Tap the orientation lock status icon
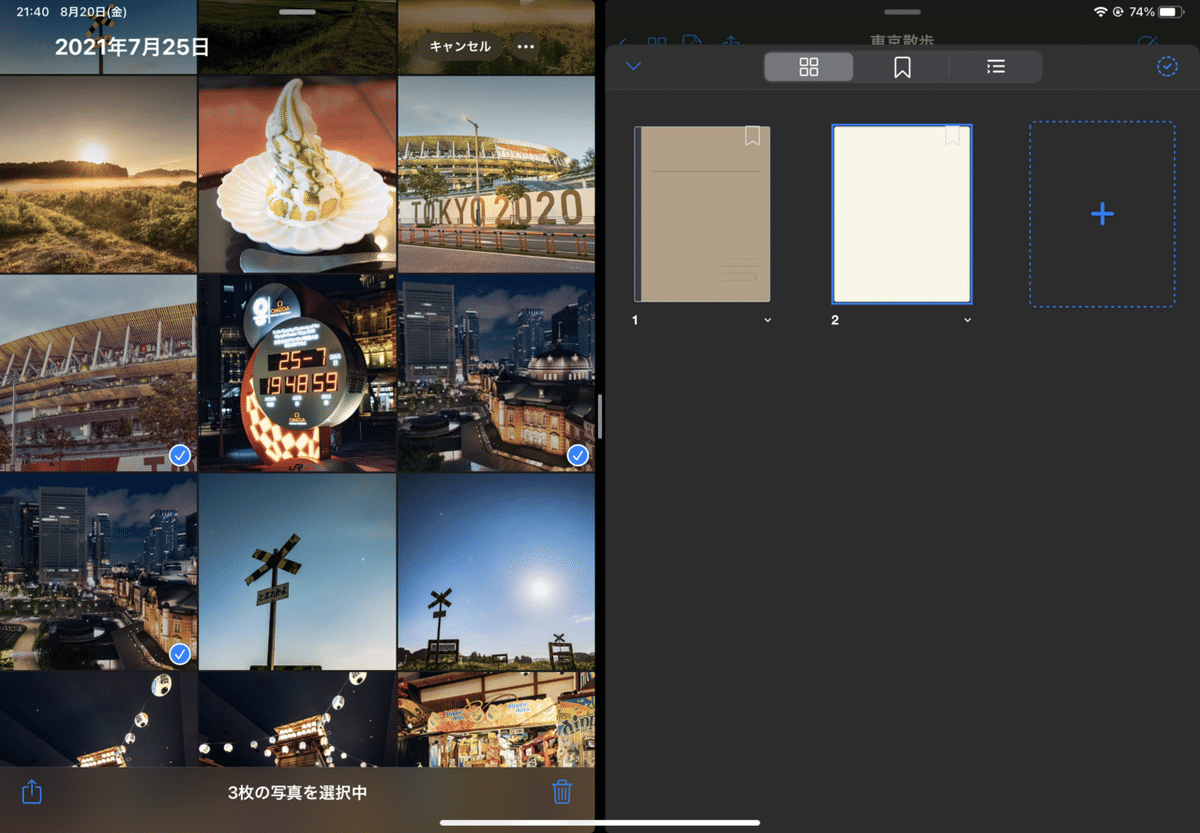 pos(1118,12)
